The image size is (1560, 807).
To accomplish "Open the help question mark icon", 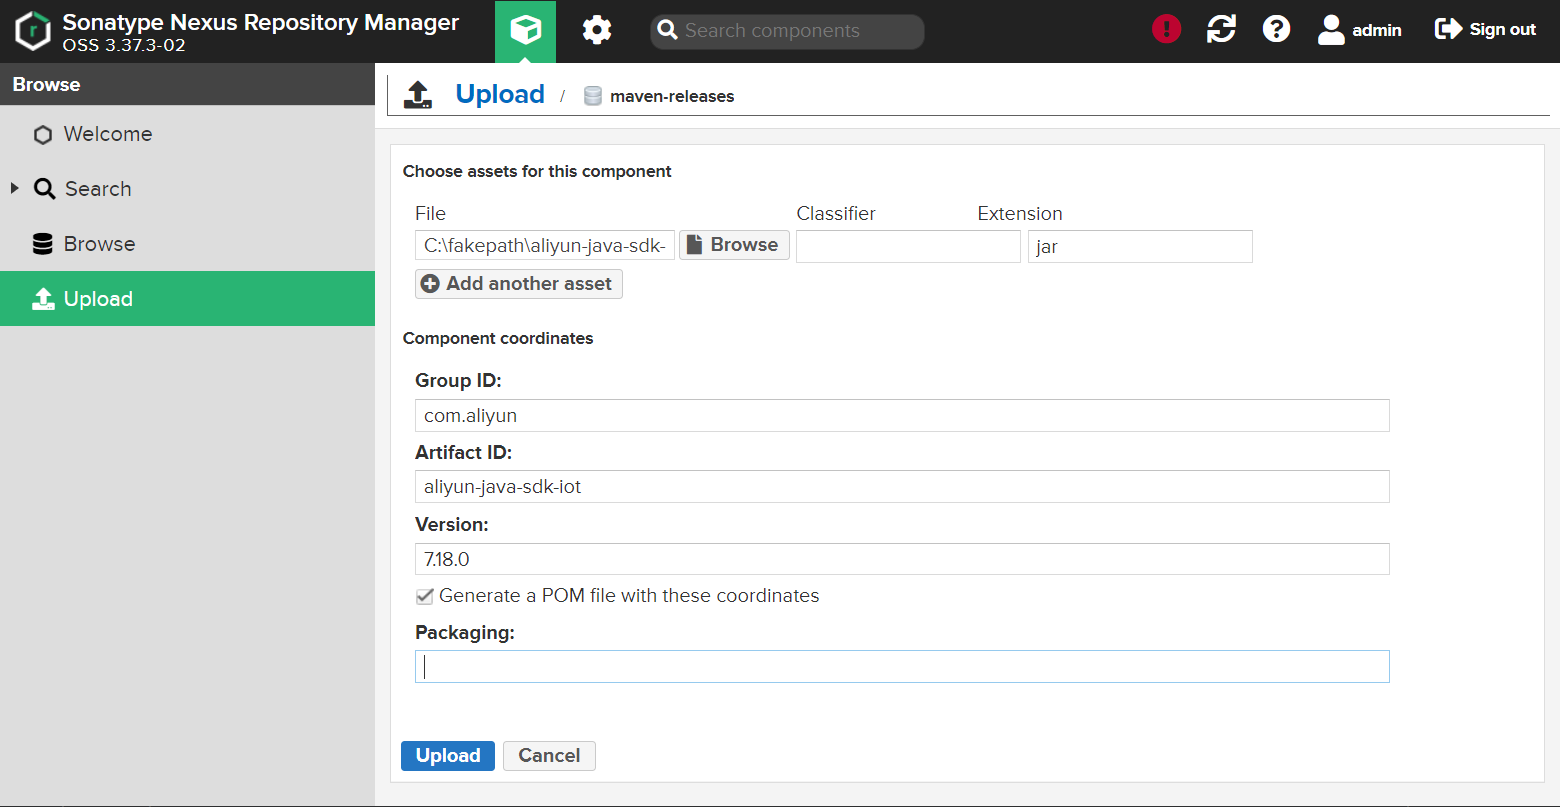I will tap(1276, 29).
